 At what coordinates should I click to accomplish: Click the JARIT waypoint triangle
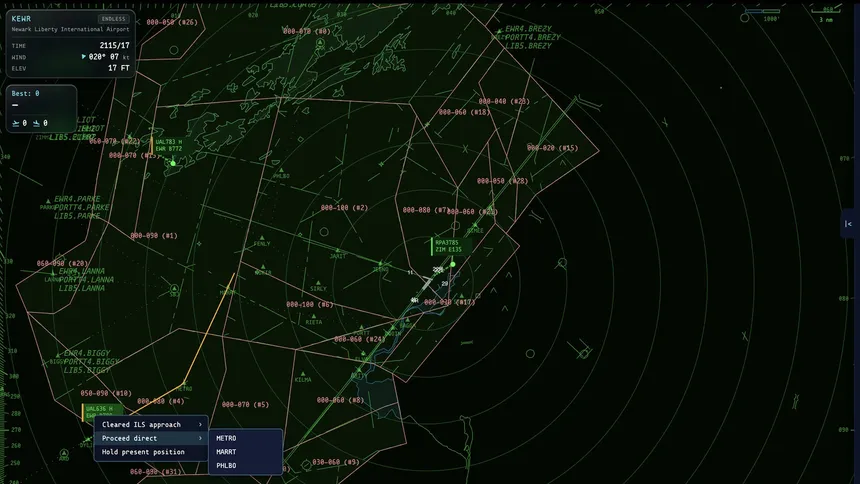coord(337,250)
